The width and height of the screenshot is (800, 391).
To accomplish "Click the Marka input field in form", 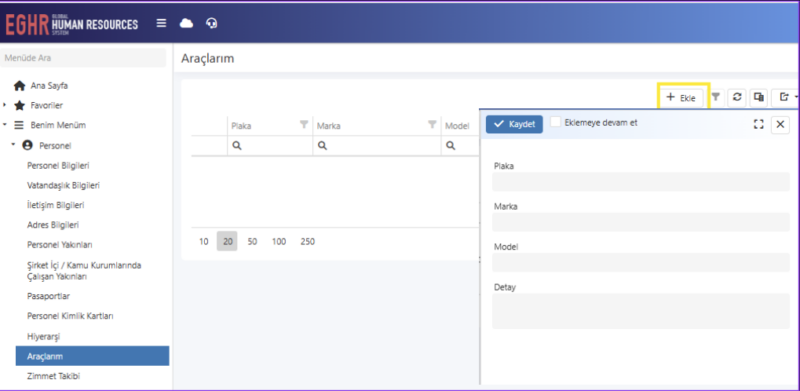I will click(641, 222).
